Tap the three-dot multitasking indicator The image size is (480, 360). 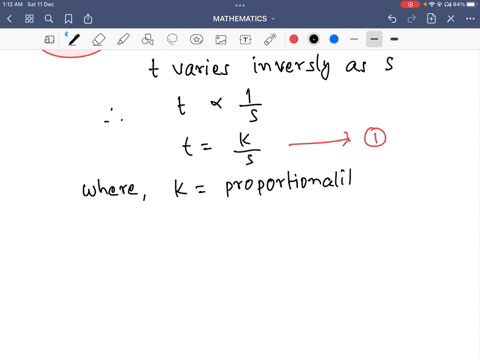(240, 5)
